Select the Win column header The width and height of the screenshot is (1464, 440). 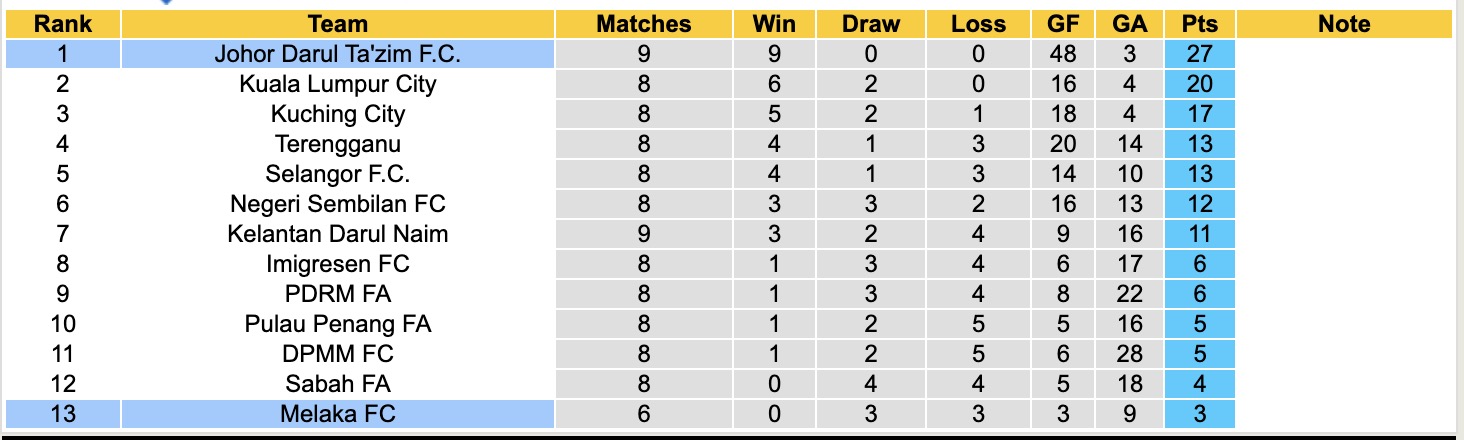(774, 24)
